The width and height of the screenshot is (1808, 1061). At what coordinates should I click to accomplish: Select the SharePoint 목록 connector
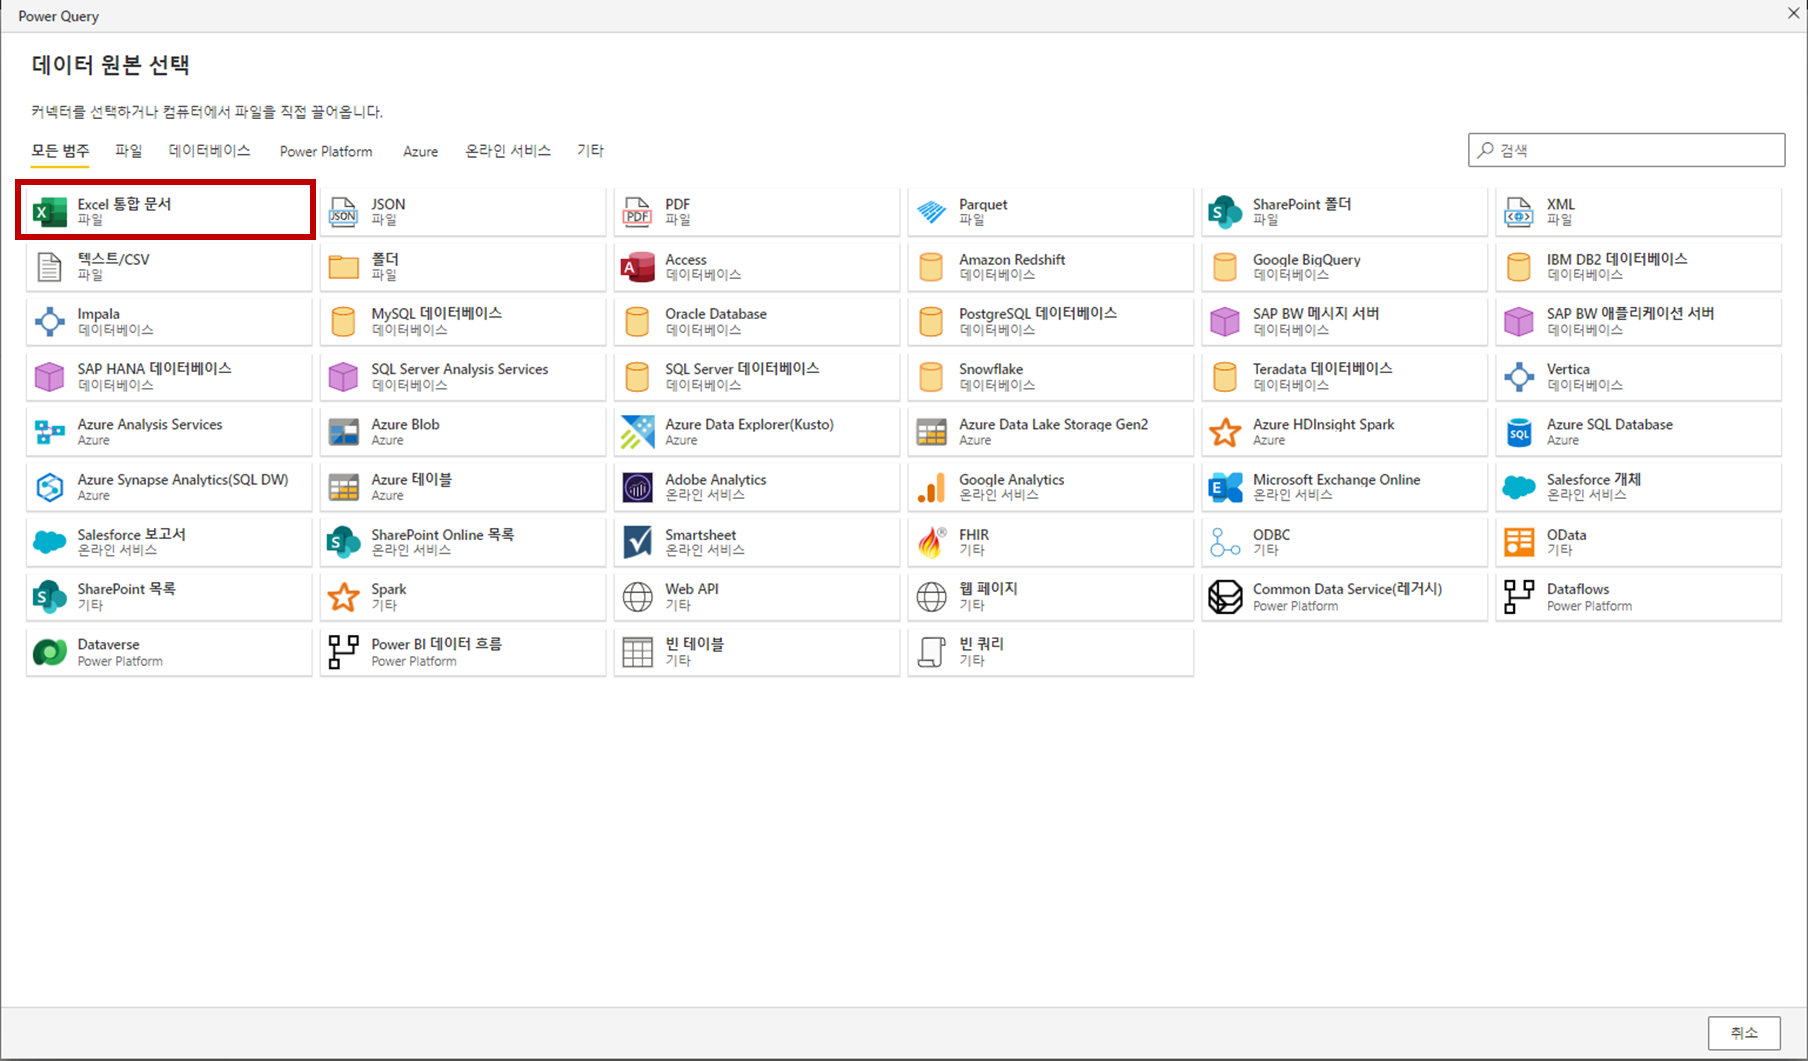tap(169, 597)
